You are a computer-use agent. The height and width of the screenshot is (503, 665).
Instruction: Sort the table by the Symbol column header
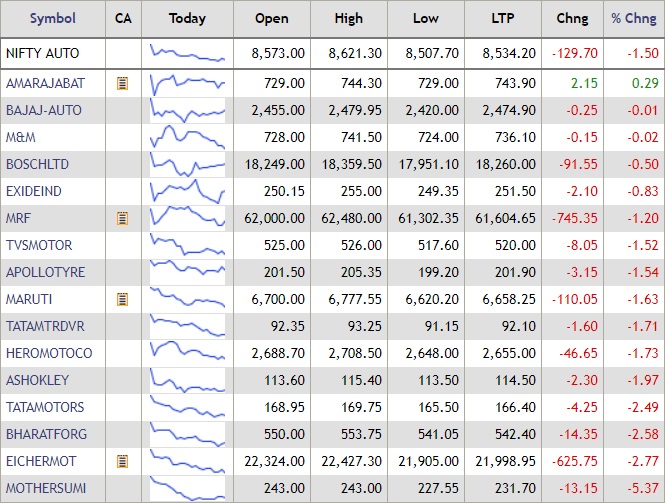[x=52, y=18]
